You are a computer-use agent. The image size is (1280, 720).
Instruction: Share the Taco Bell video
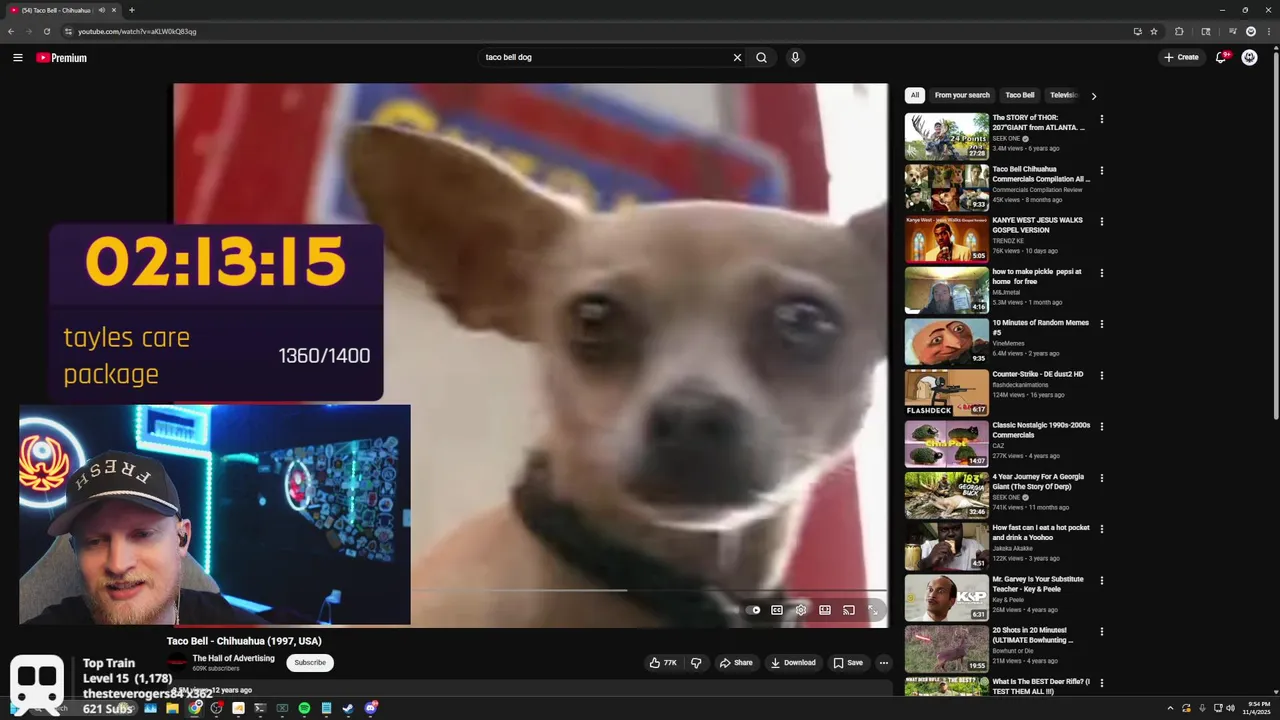pos(736,663)
